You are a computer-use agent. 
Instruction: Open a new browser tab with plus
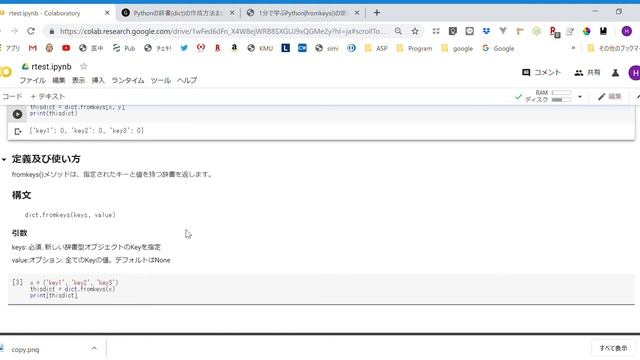[377, 13]
